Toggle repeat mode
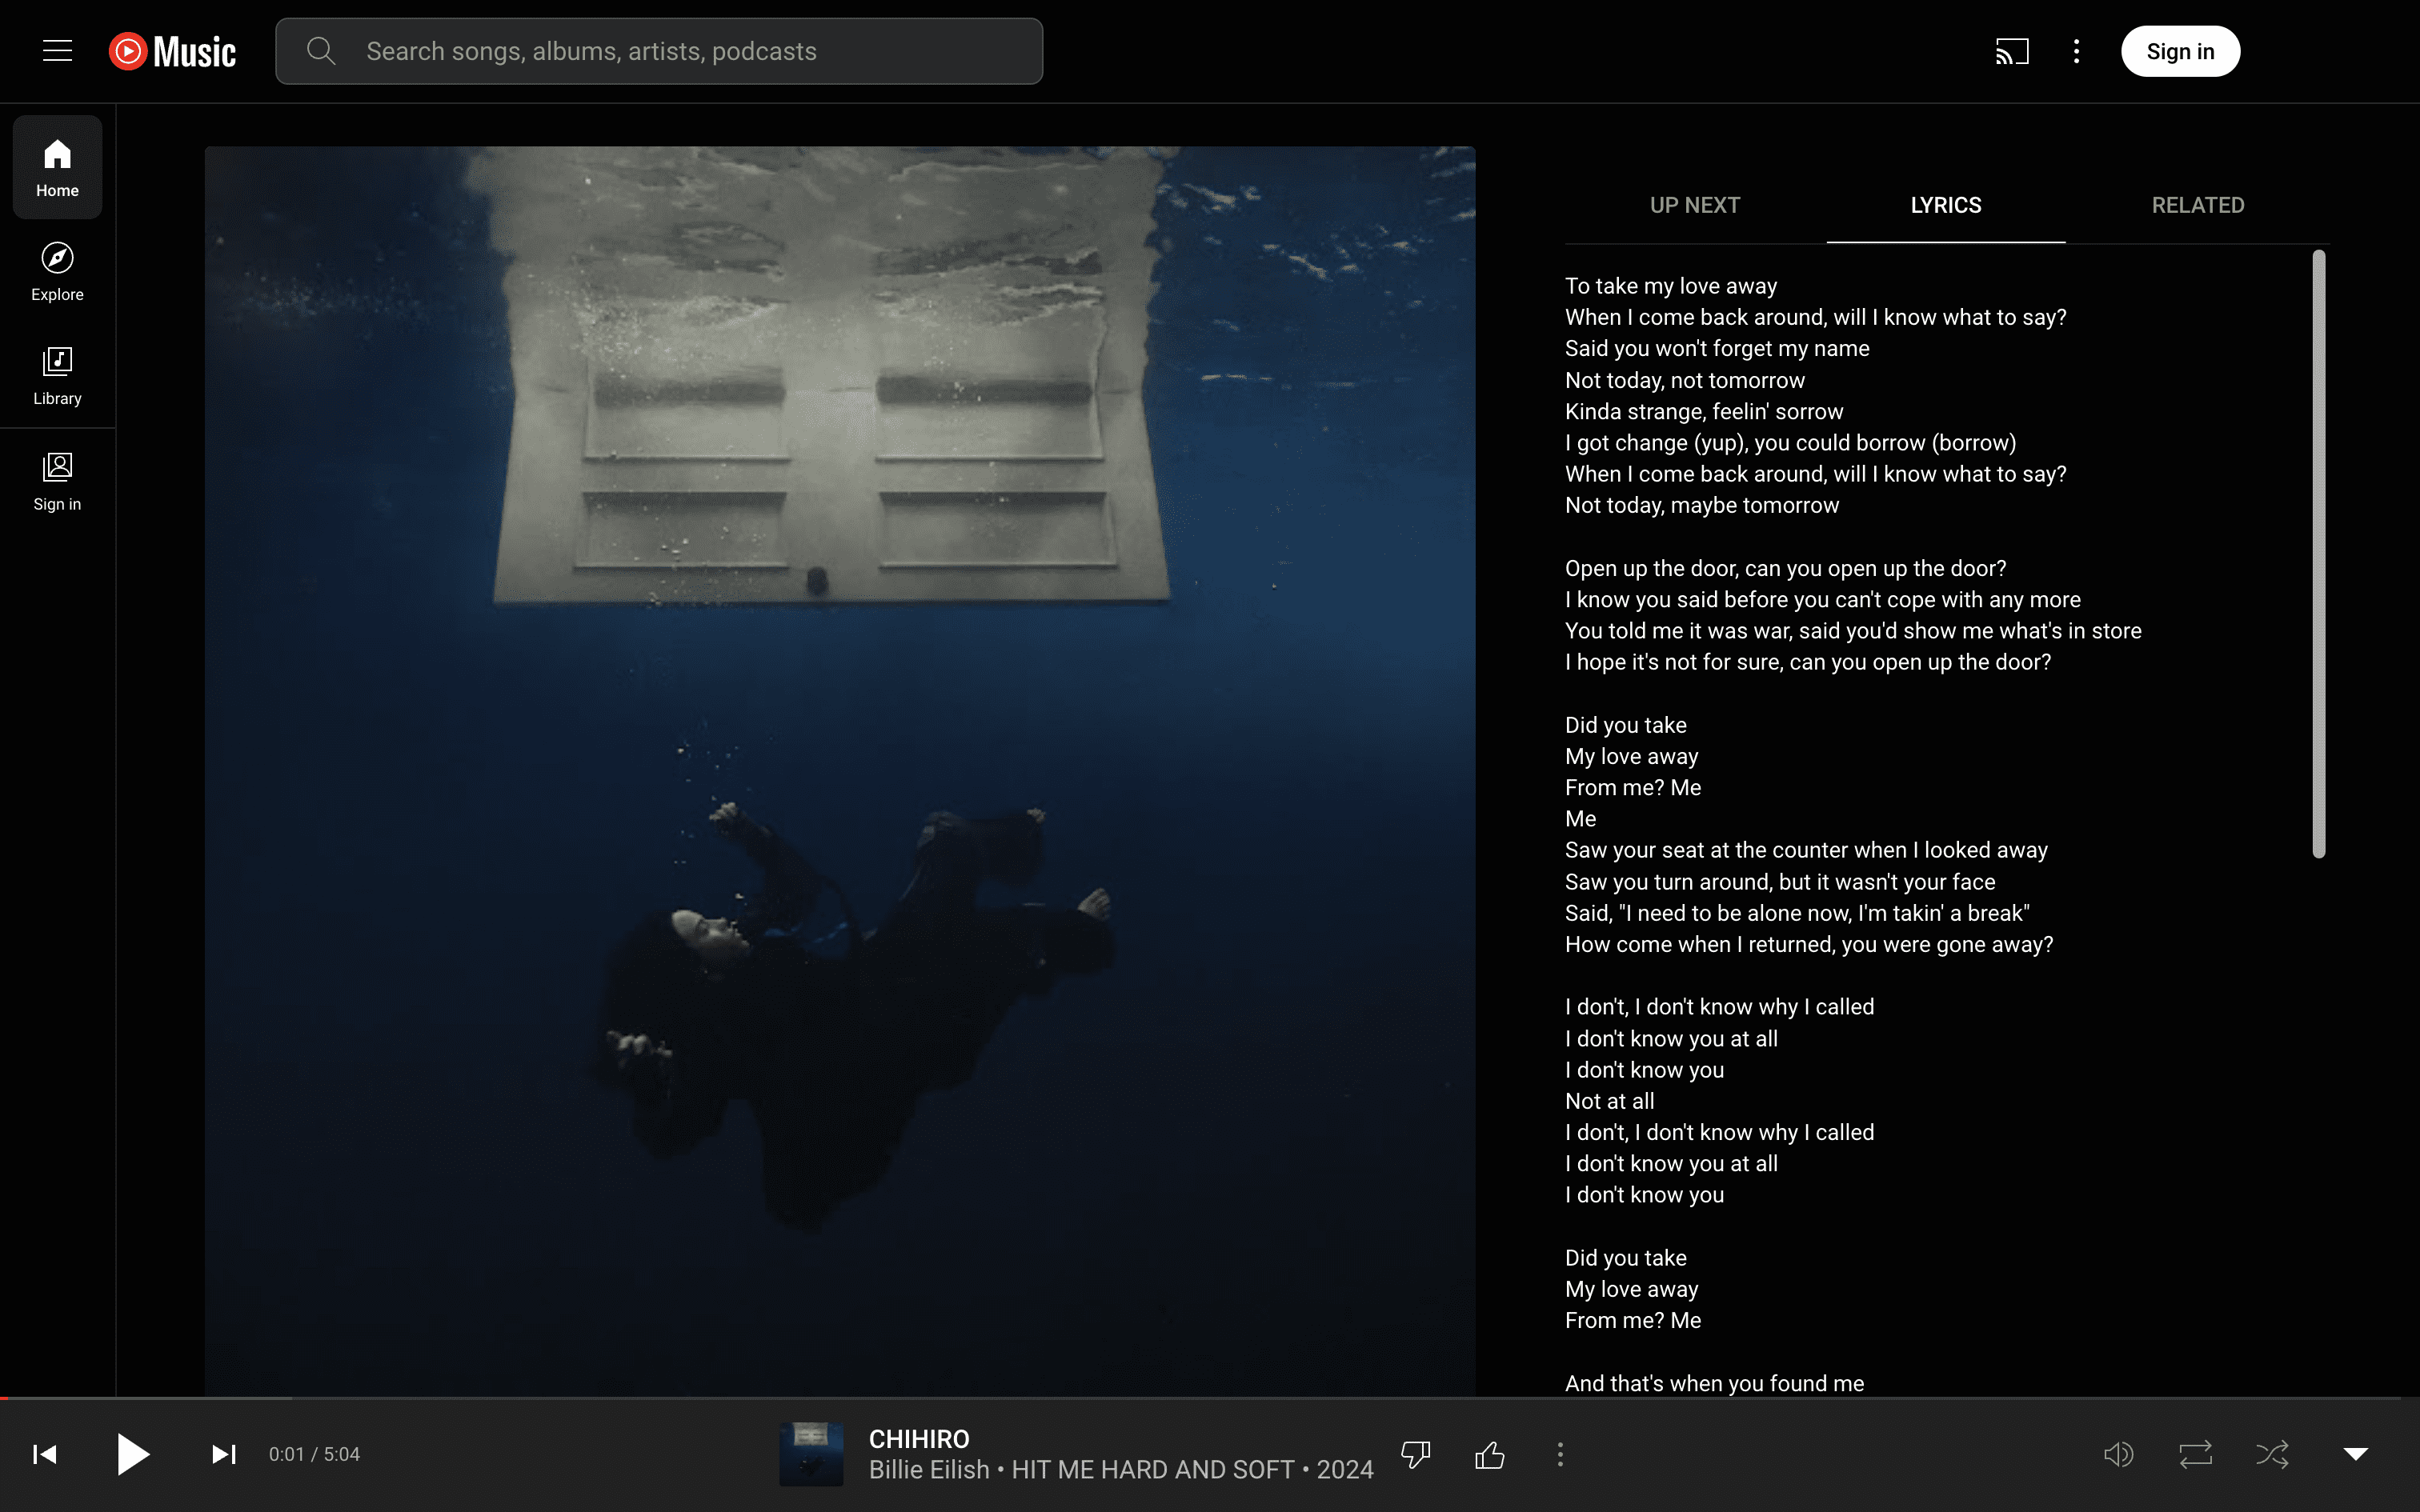2420x1512 pixels. click(x=2195, y=1454)
